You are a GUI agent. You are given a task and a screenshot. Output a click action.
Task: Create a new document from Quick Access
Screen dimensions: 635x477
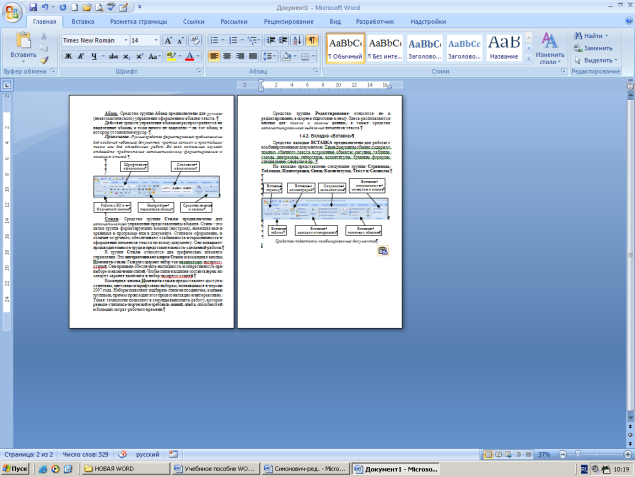click(x=75, y=7)
